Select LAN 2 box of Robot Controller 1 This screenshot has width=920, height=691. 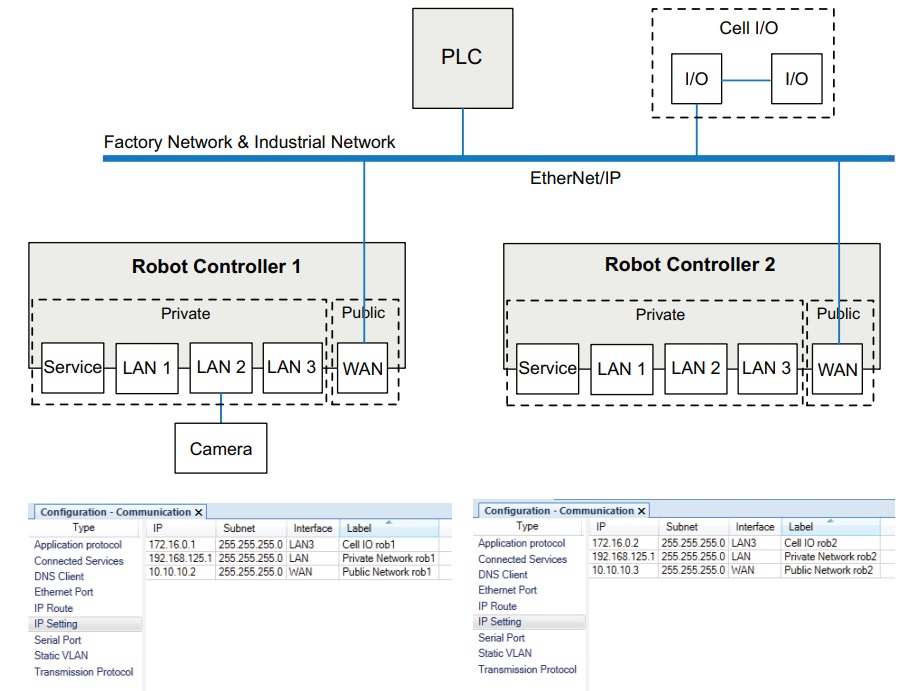tap(221, 368)
